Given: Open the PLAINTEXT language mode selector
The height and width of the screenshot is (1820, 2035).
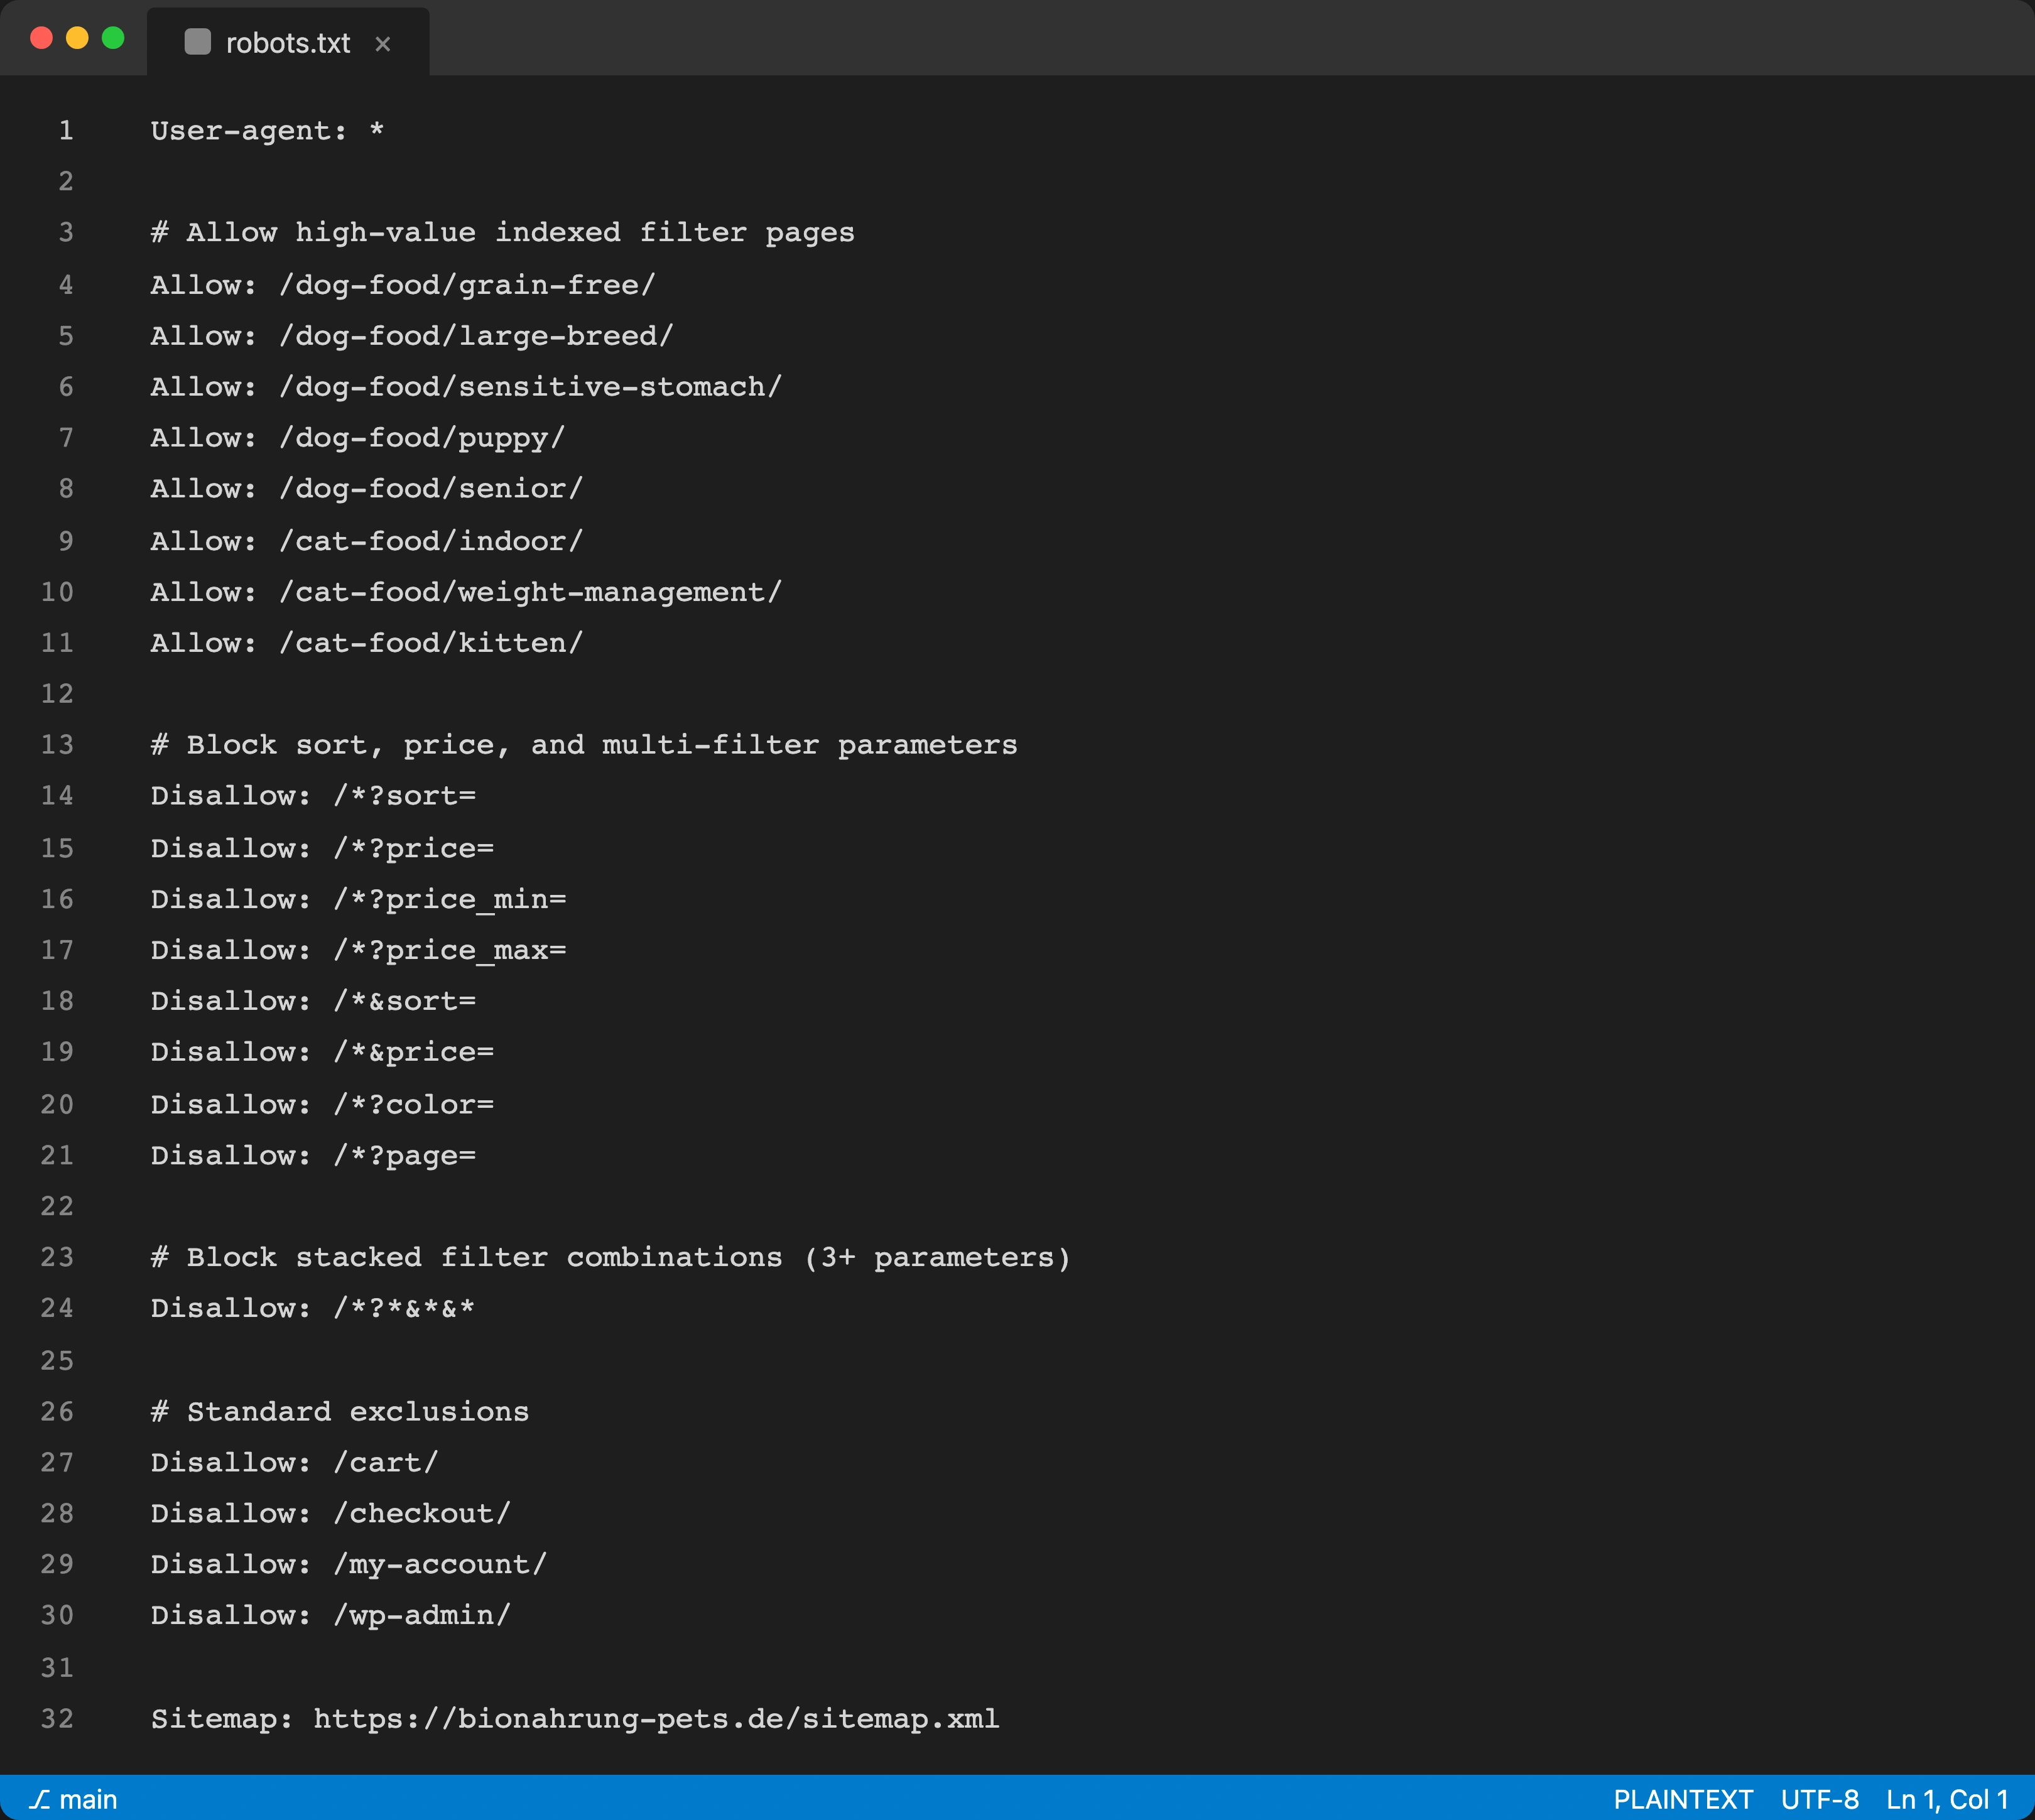Looking at the screenshot, I should [1686, 1797].
